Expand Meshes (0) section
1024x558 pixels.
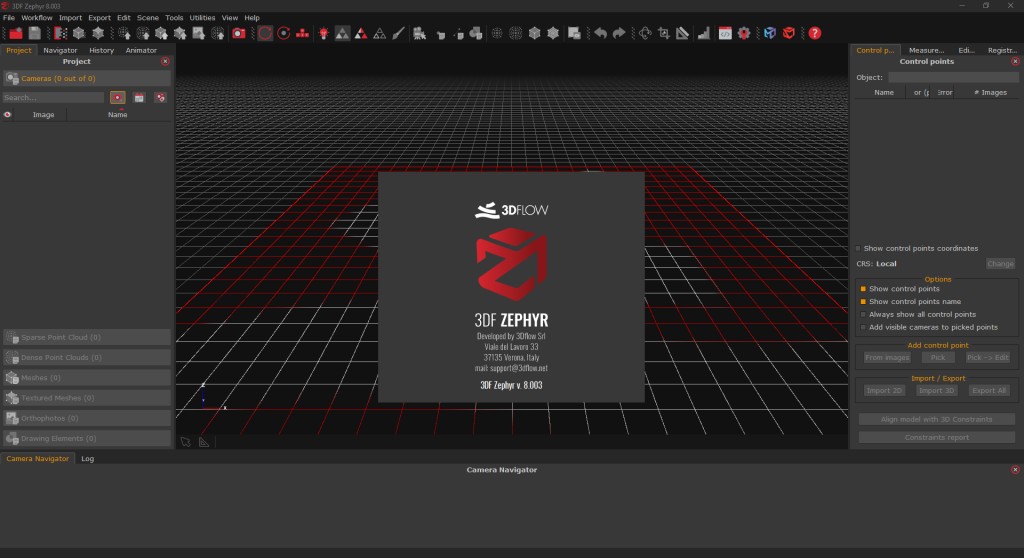coord(87,378)
